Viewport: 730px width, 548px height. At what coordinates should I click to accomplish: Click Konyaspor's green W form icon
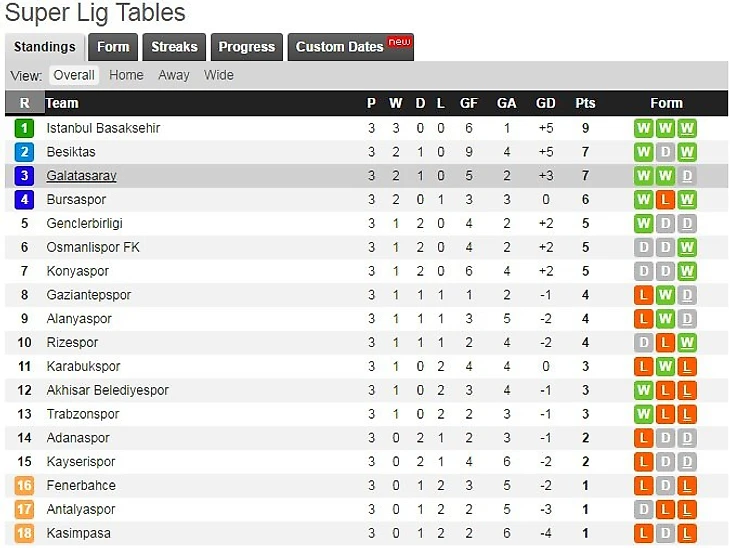coord(687,271)
